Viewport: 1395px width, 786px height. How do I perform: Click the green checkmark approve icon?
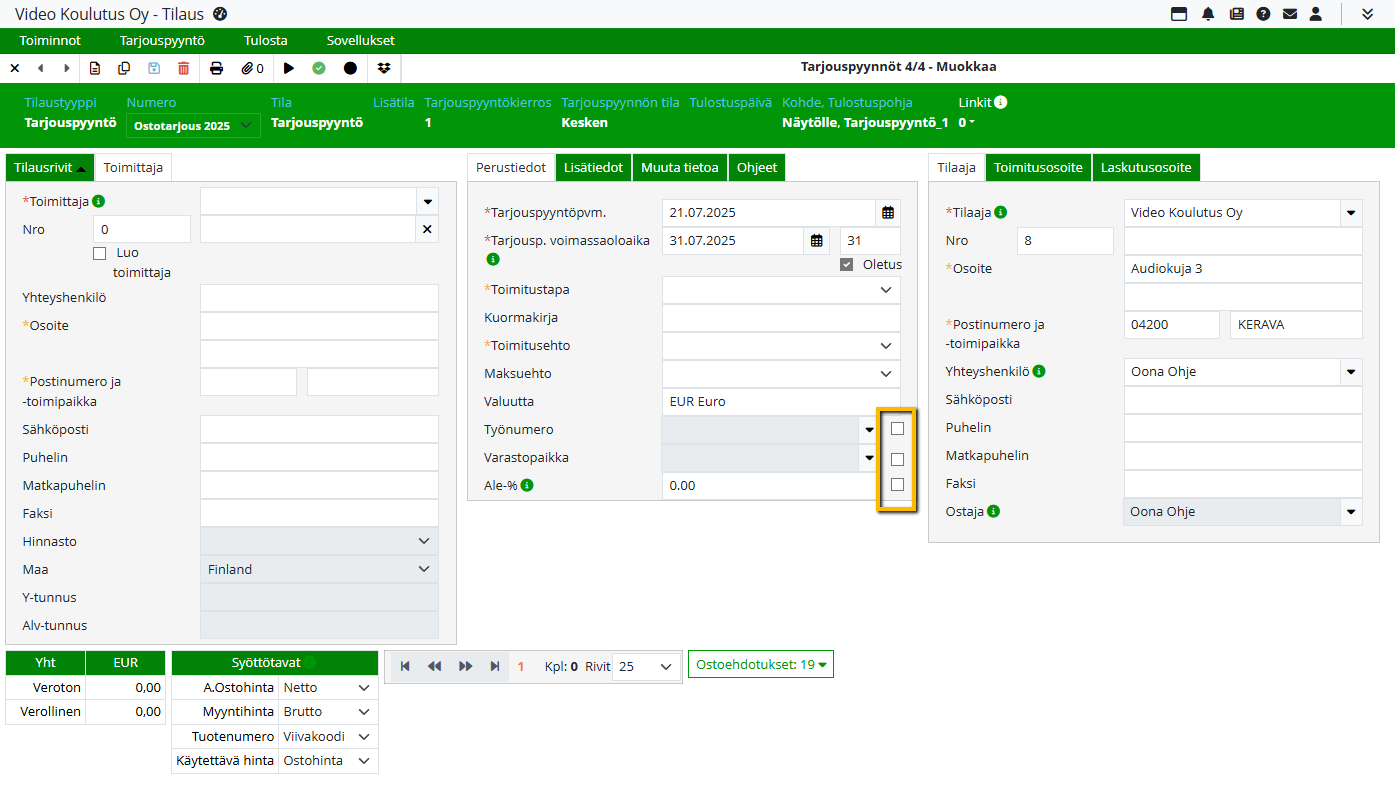pos(319,68)
